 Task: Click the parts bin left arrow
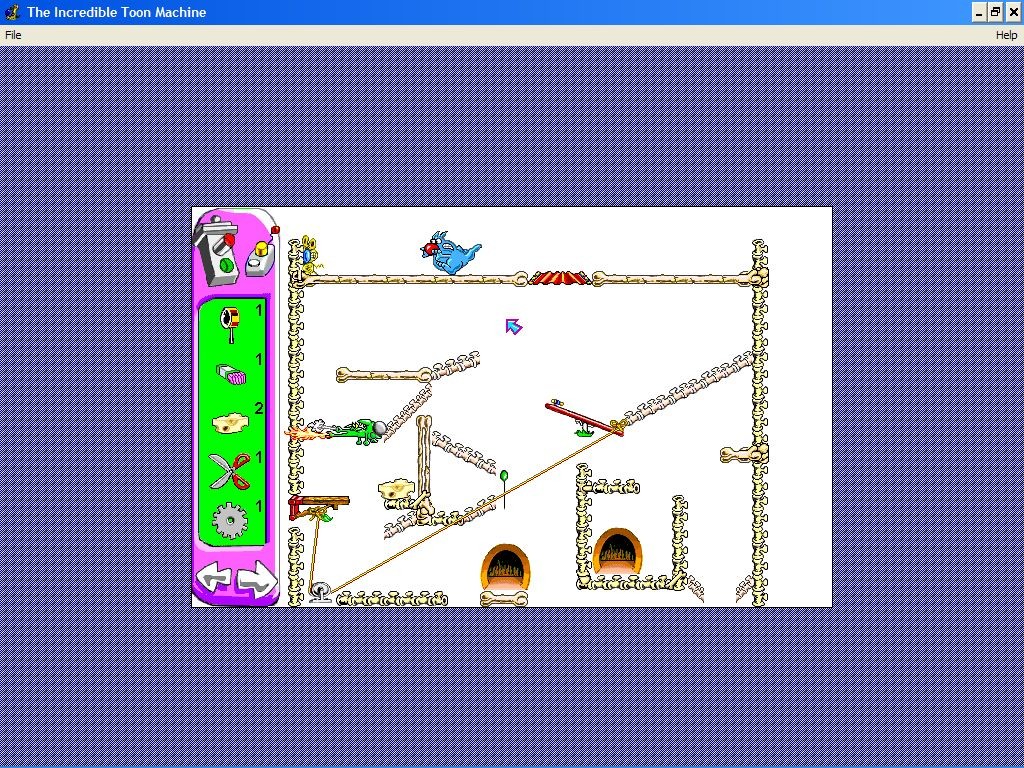tap(214, 578)
